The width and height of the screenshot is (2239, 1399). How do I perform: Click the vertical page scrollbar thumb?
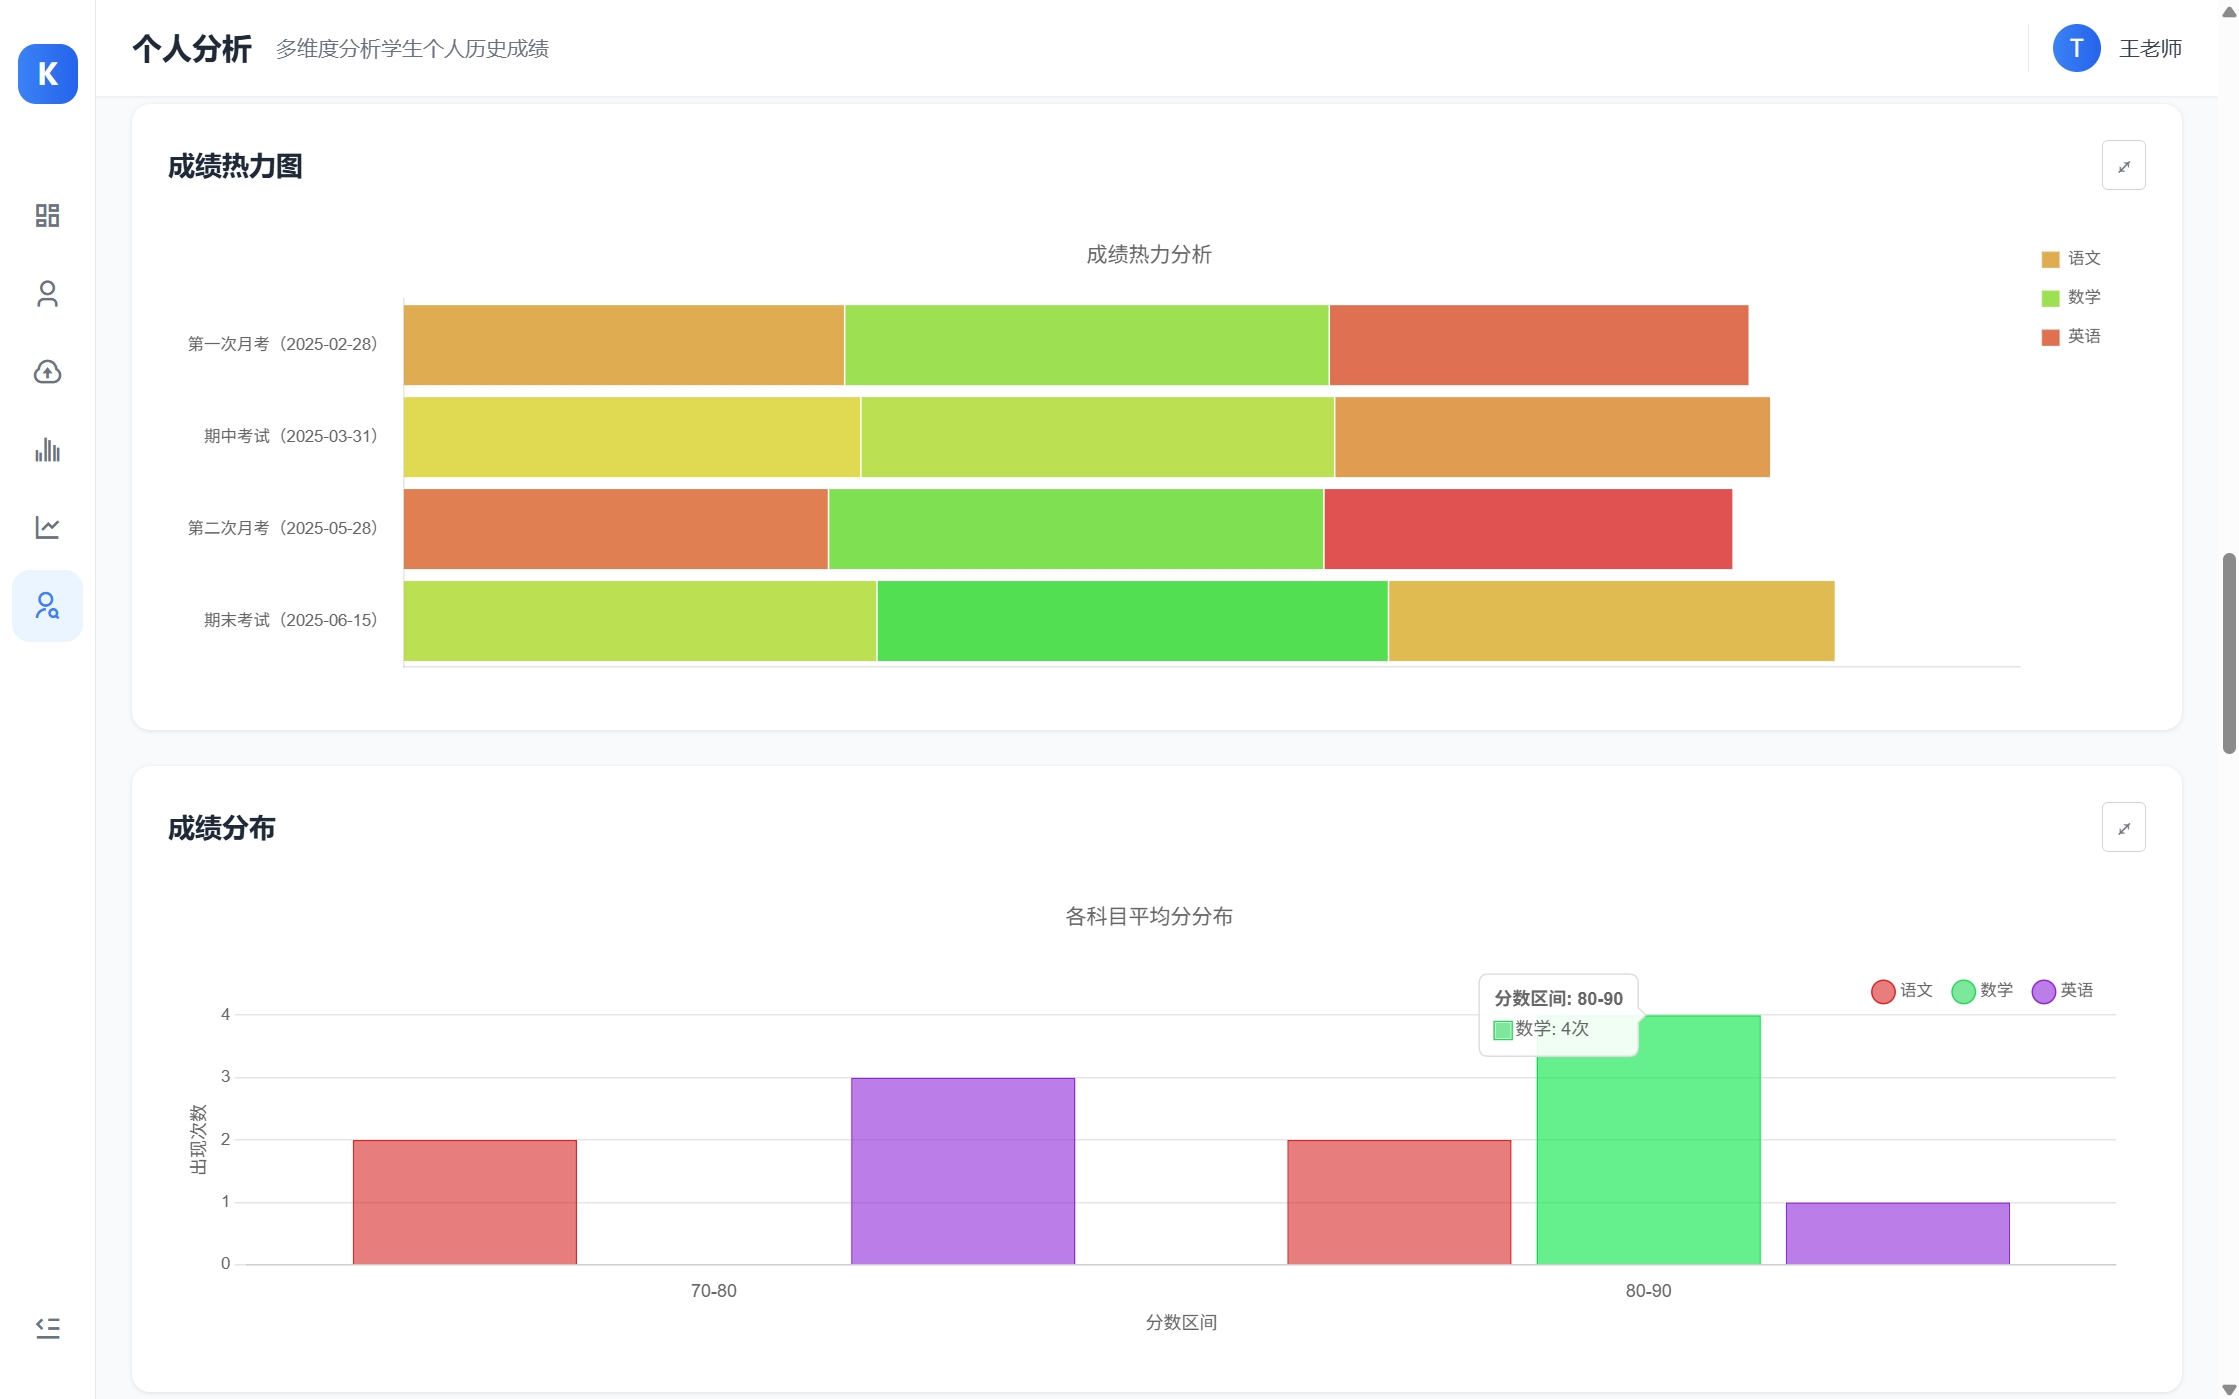2228,652
